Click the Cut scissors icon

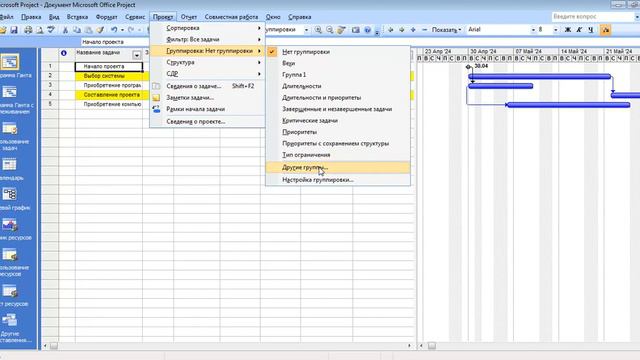(65, 30)
